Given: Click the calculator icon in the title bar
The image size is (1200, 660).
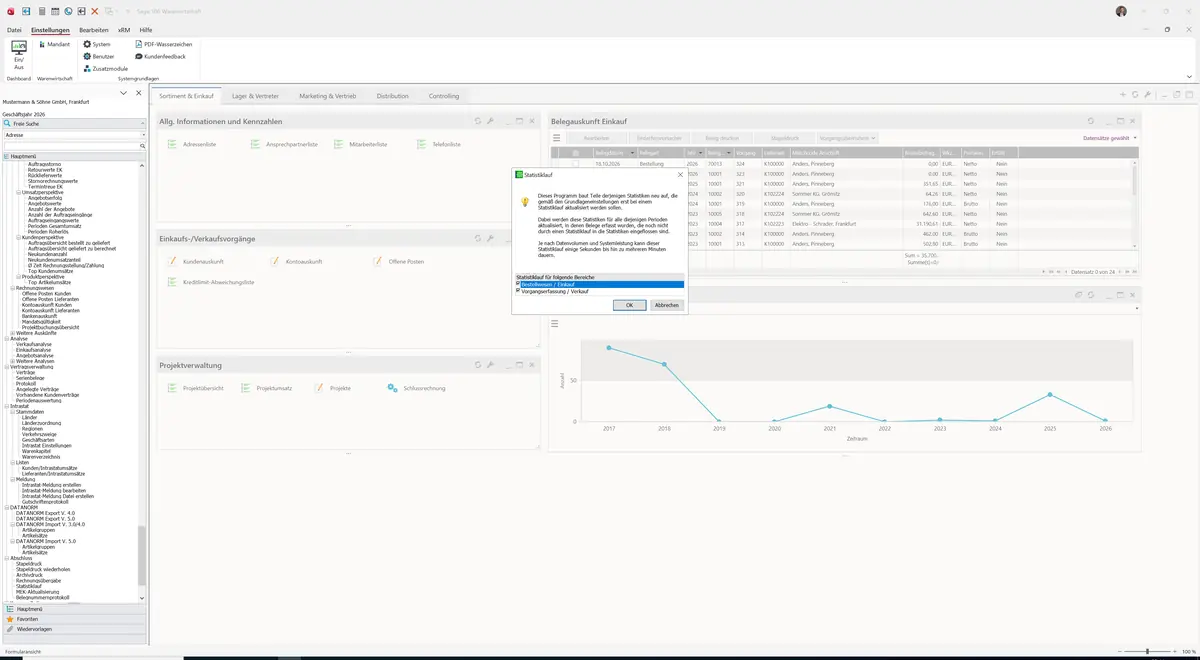Looking at the screenshot, I should [x=41, y=11].
